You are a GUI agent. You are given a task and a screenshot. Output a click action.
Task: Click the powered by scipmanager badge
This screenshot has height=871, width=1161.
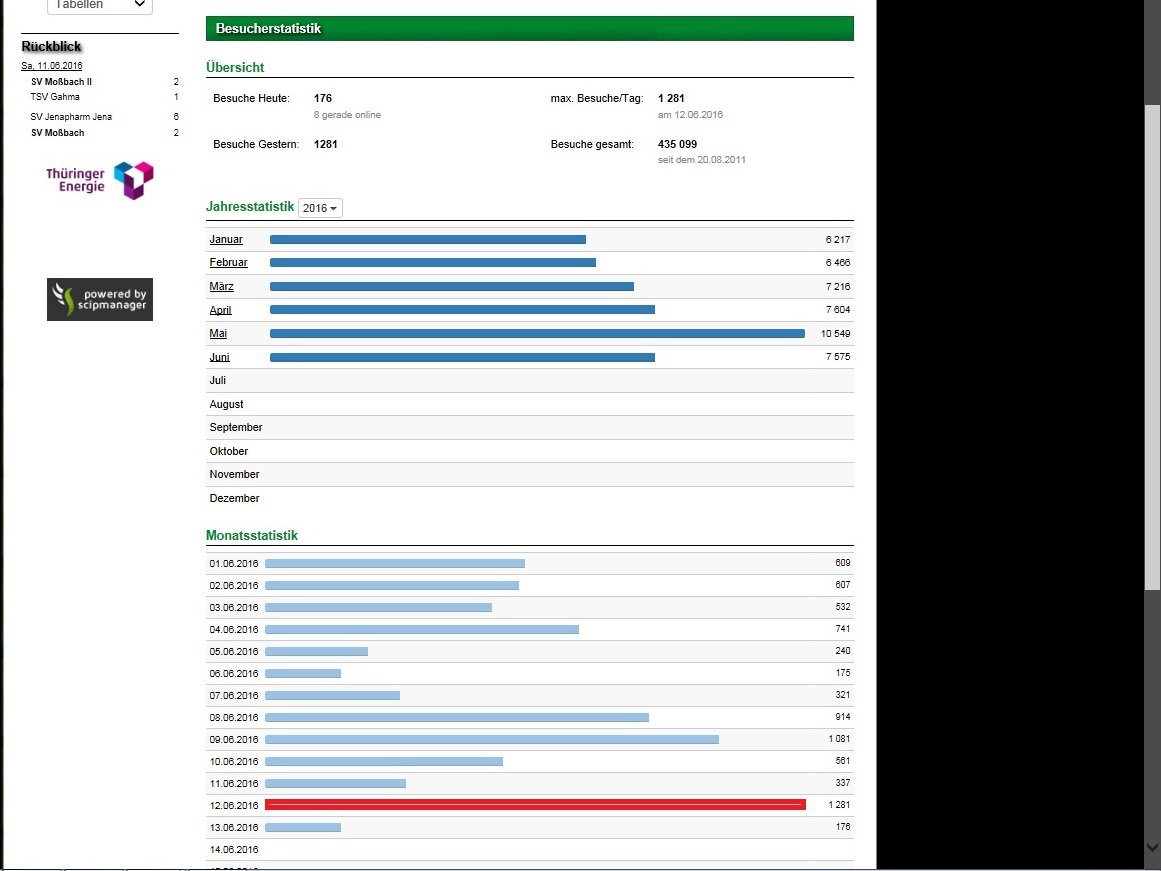[x=100, y=299]
